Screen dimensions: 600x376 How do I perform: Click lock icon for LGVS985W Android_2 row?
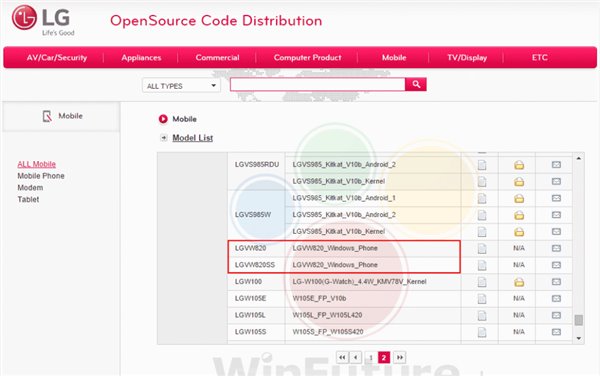[519, 215]
